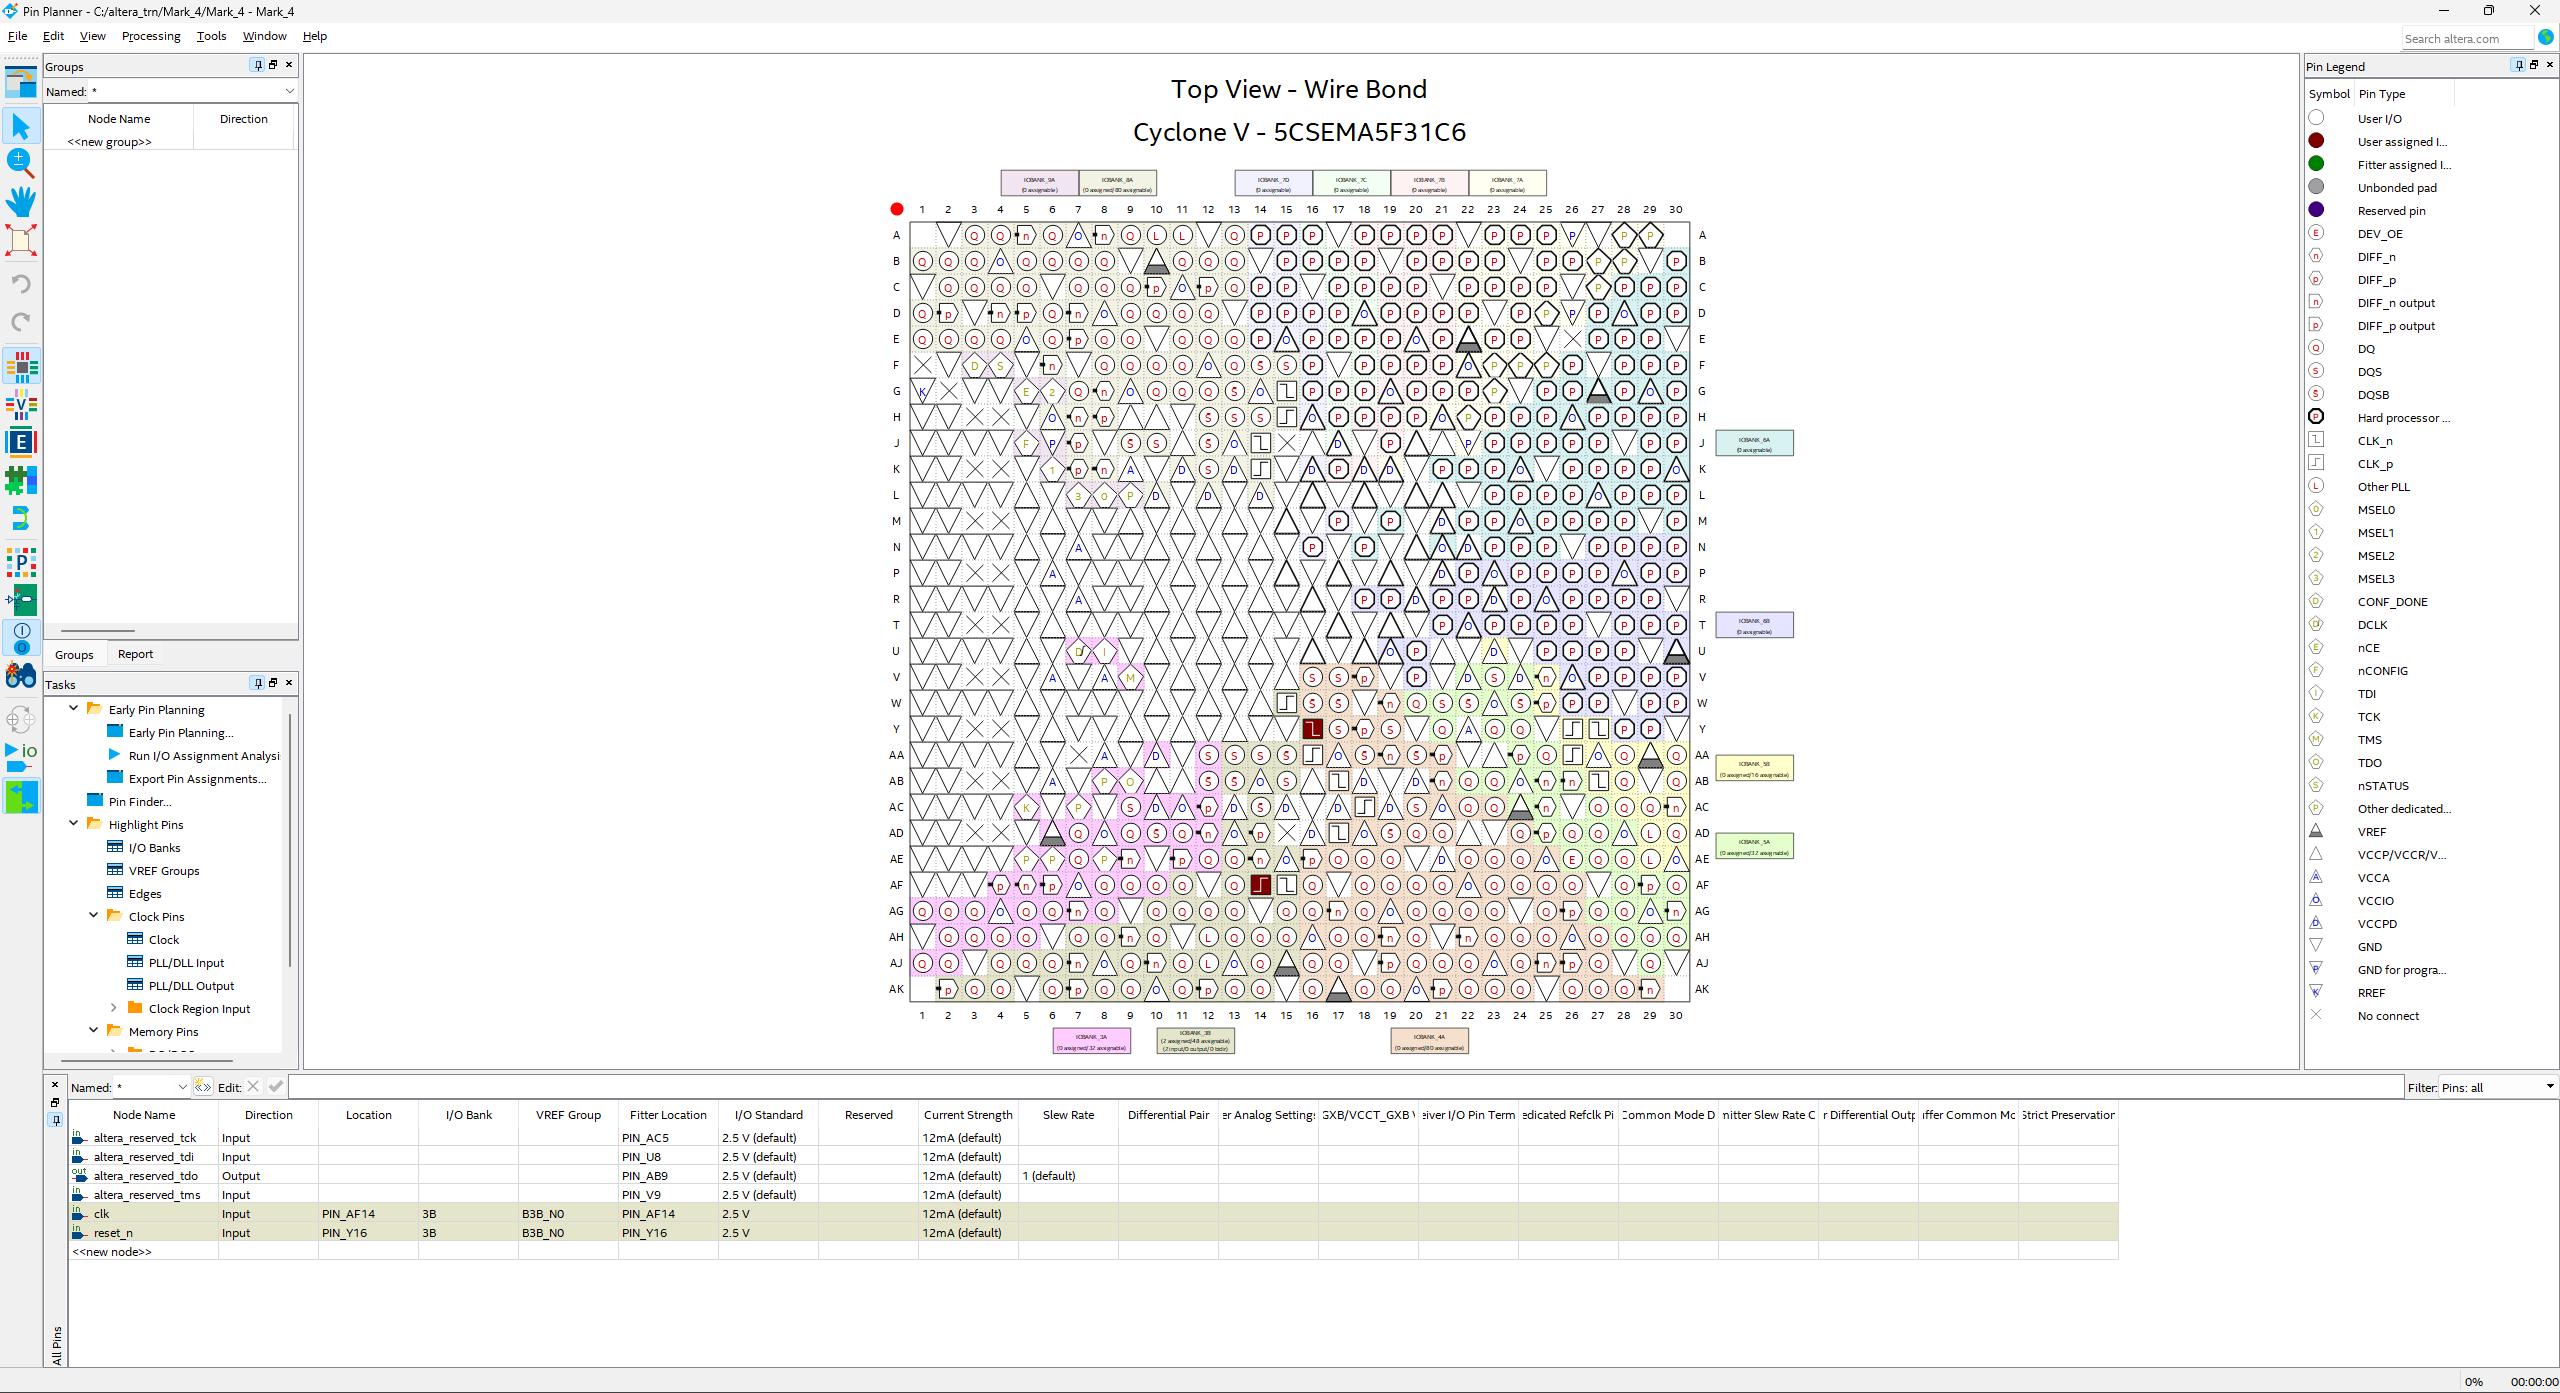Collapse the Early Pin Planning folder
2560x1393 pixels.
(74, 708)
